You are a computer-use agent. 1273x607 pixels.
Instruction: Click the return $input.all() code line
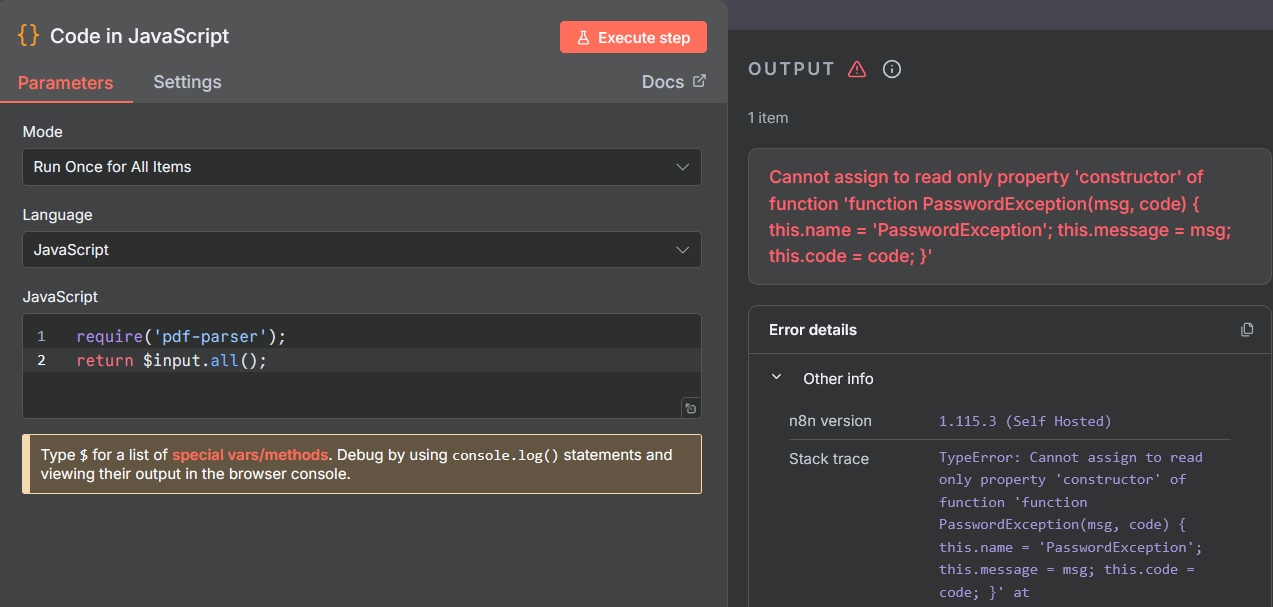(x=171, y=360)
